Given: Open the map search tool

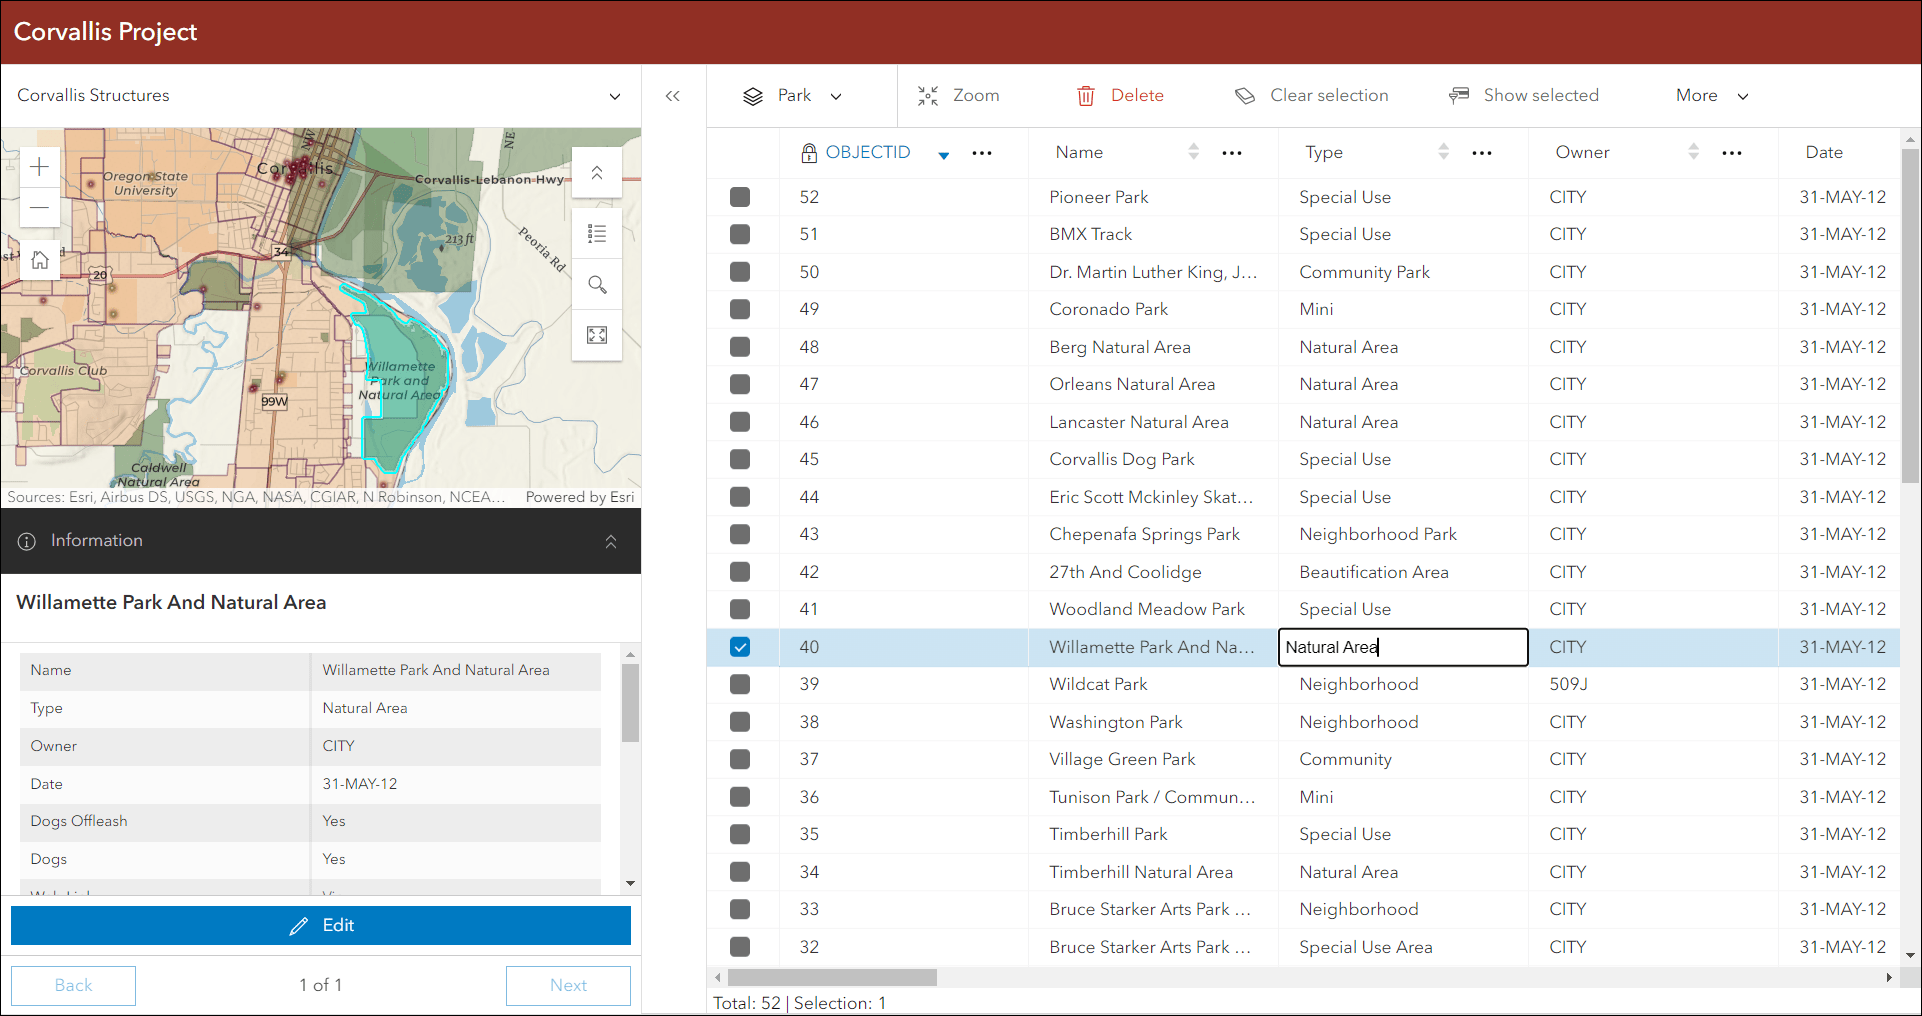Looking at the screenshot, I should (x=597, y=285).
